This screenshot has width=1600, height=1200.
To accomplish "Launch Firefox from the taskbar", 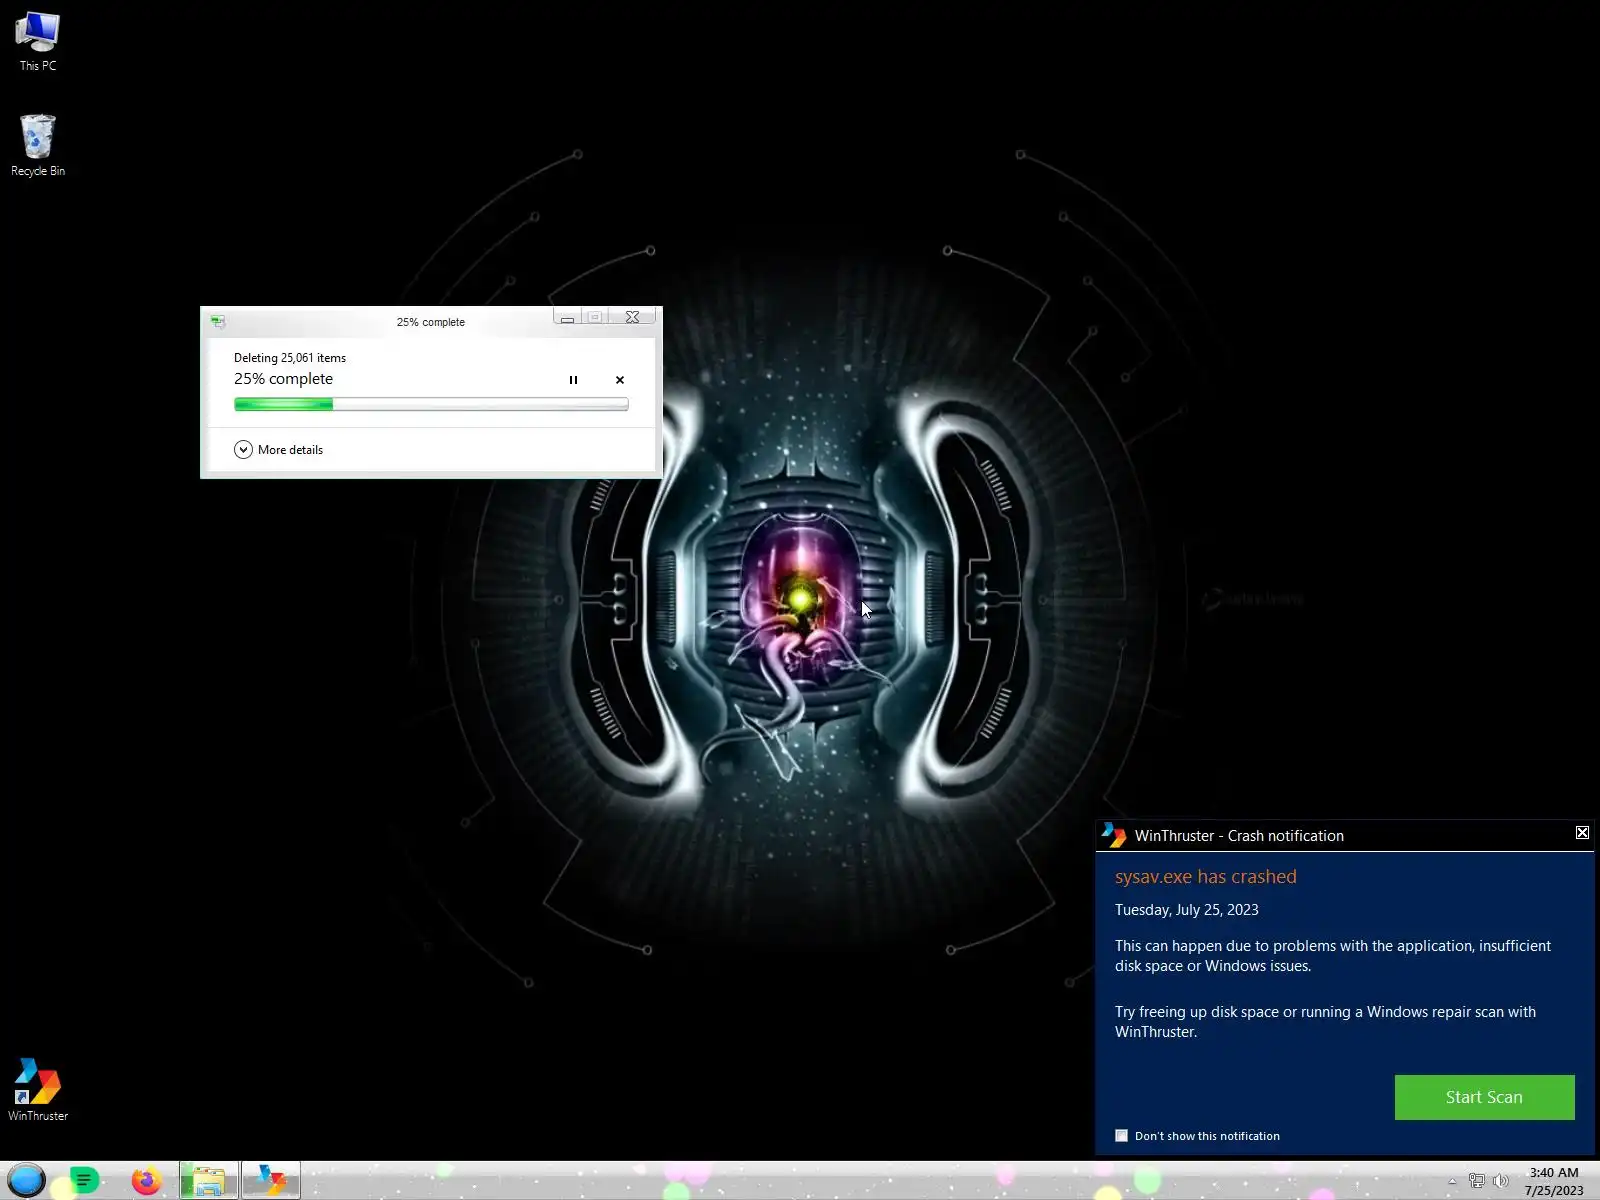I will coord(146,1181).
